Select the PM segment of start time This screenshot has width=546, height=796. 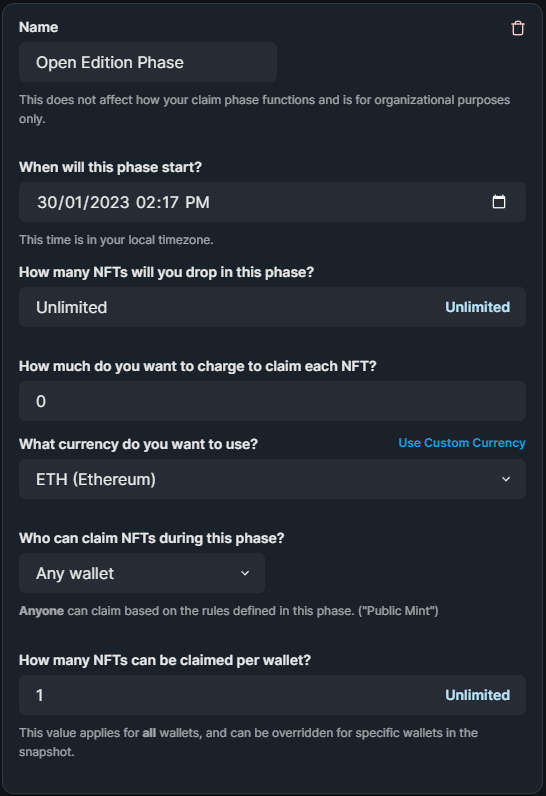click(197, 203)
